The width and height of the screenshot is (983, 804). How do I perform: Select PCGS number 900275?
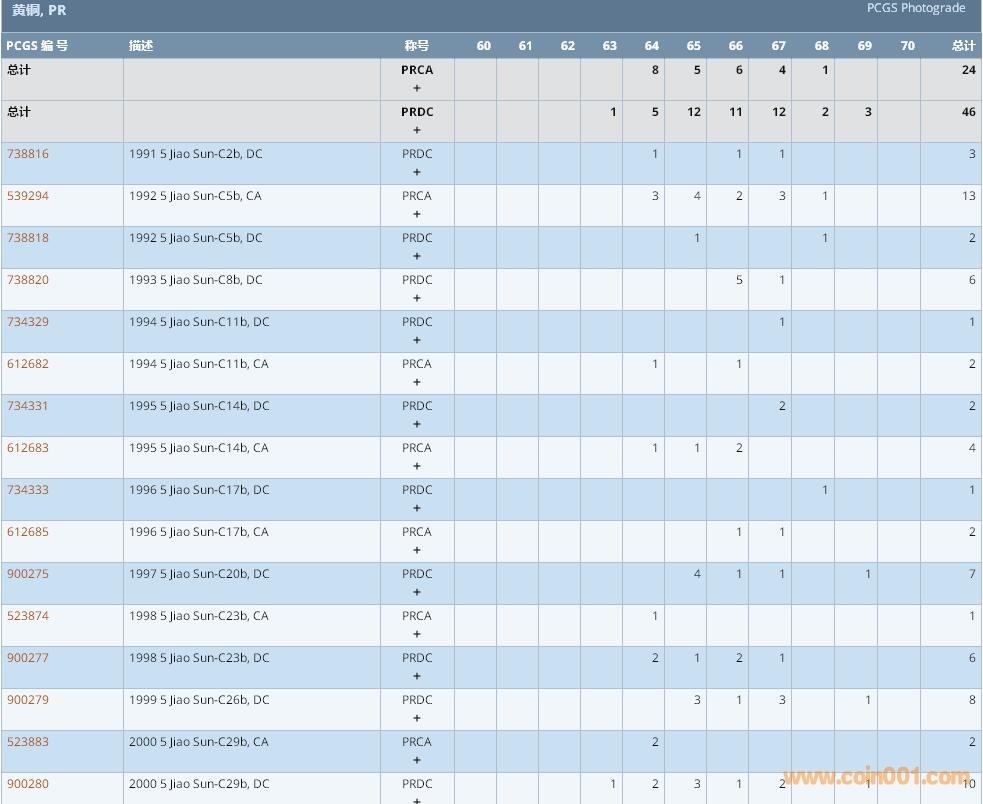tap(28, 574)
